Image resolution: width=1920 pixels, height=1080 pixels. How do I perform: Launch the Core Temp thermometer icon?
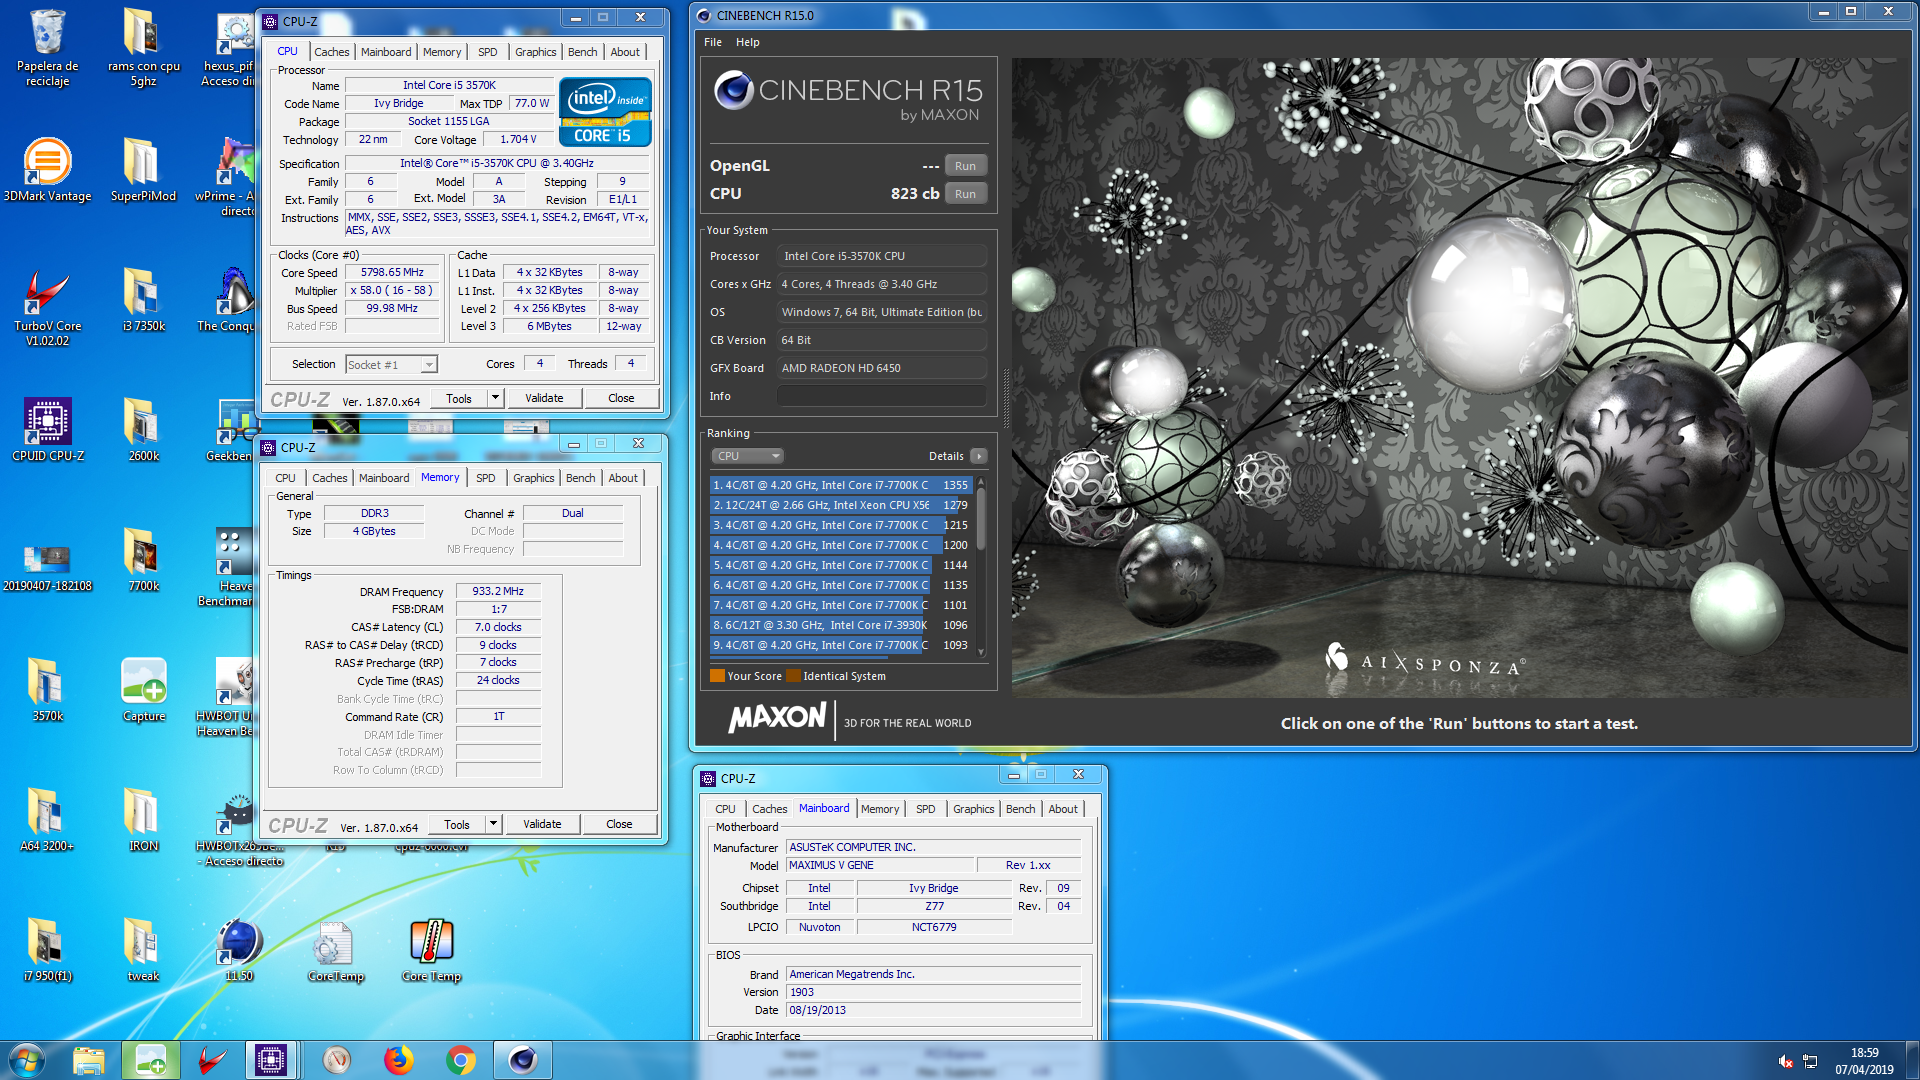coord(431,950)
